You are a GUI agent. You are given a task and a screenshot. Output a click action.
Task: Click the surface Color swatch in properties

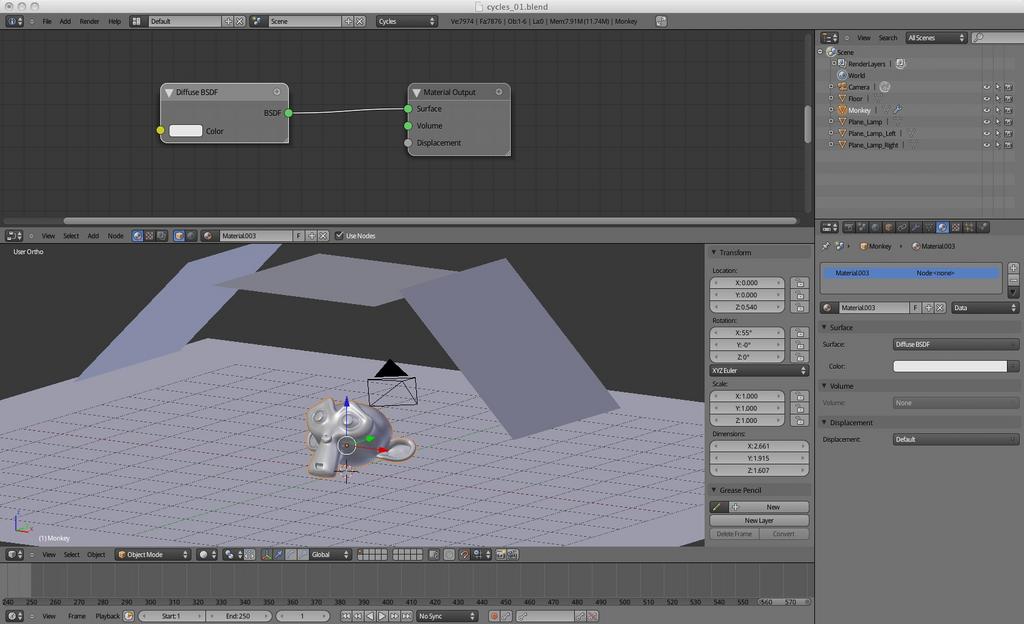(x=950, y=366)
